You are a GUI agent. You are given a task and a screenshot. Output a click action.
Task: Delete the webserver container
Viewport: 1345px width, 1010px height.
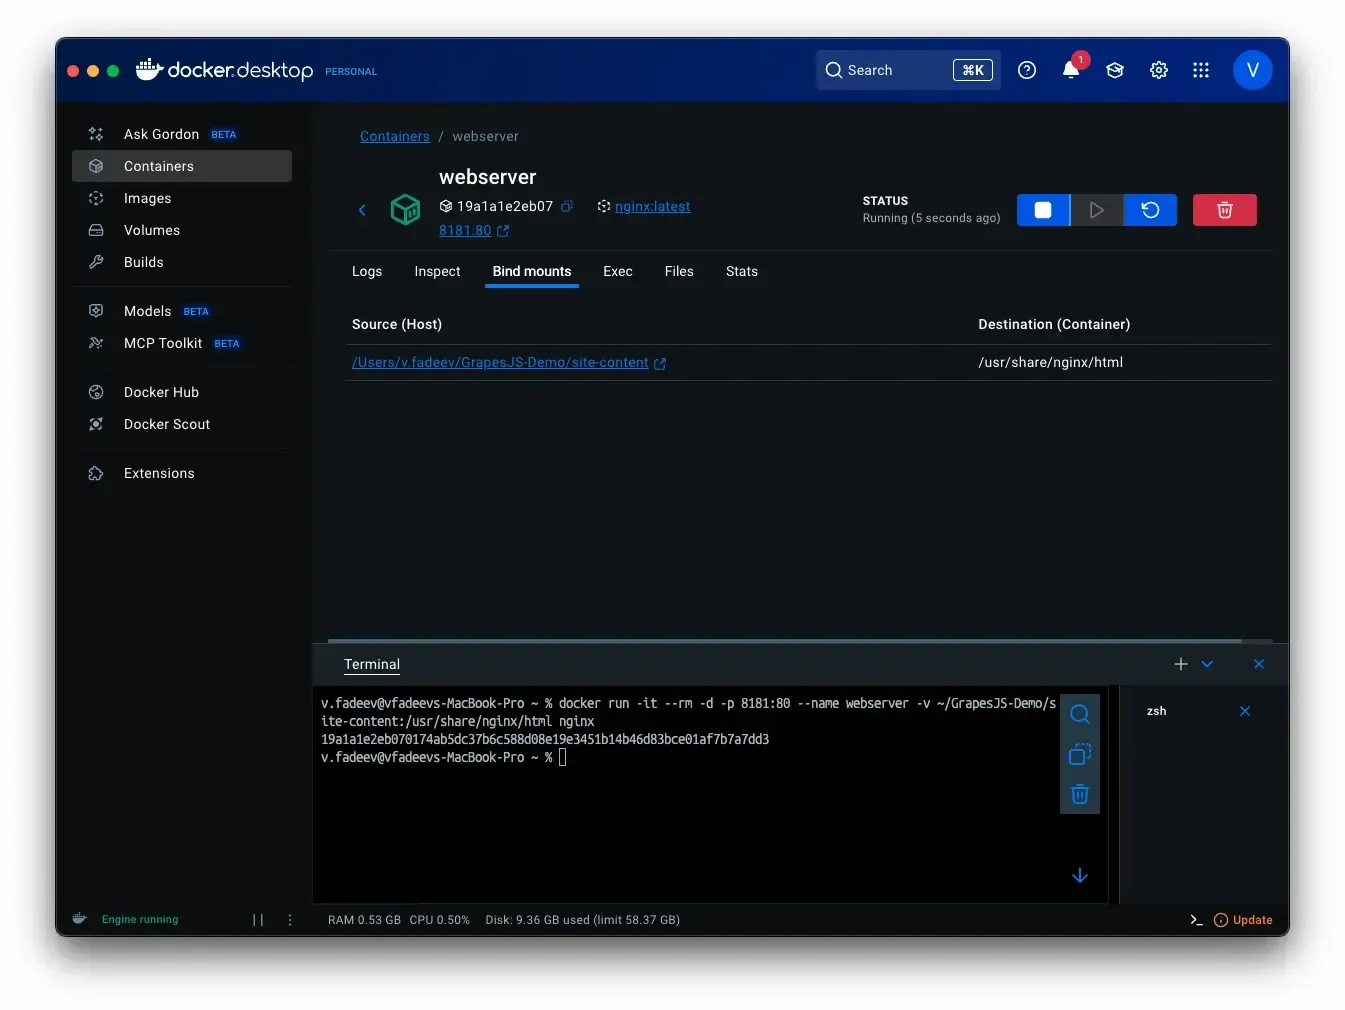1224,210
